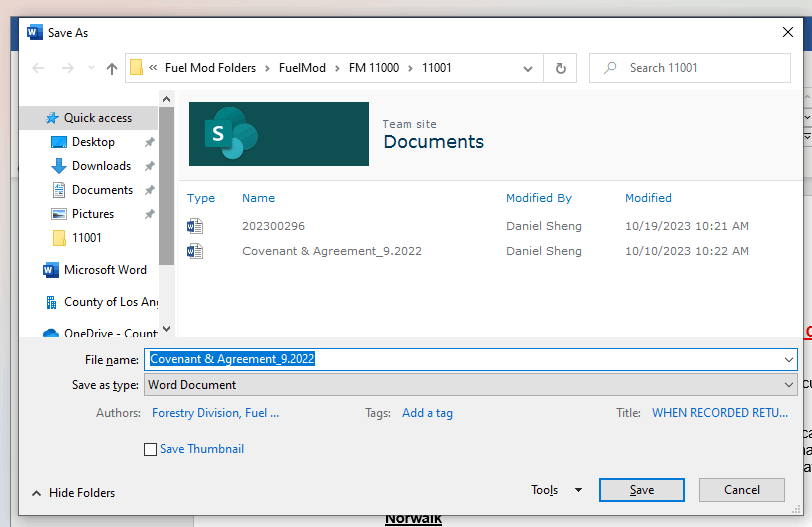Click Word icon for Covenant & Agreement file

[195, 251]
